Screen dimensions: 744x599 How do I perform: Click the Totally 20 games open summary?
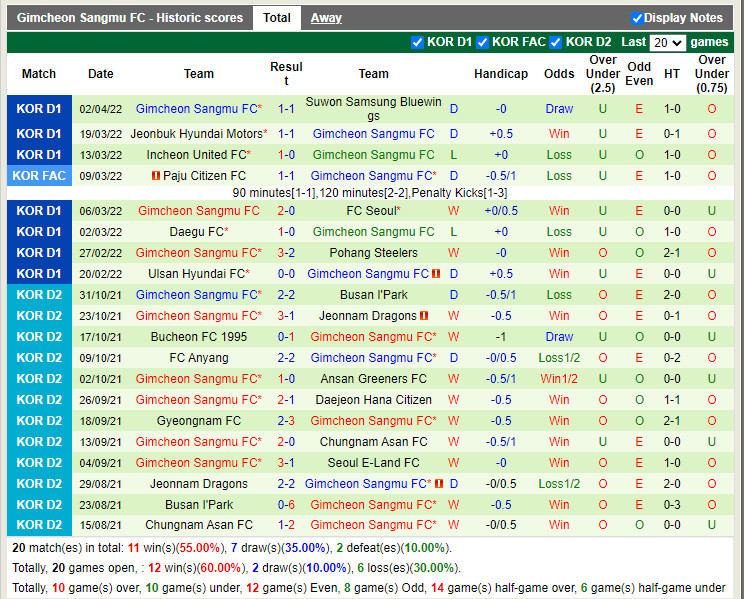[236, 568]
